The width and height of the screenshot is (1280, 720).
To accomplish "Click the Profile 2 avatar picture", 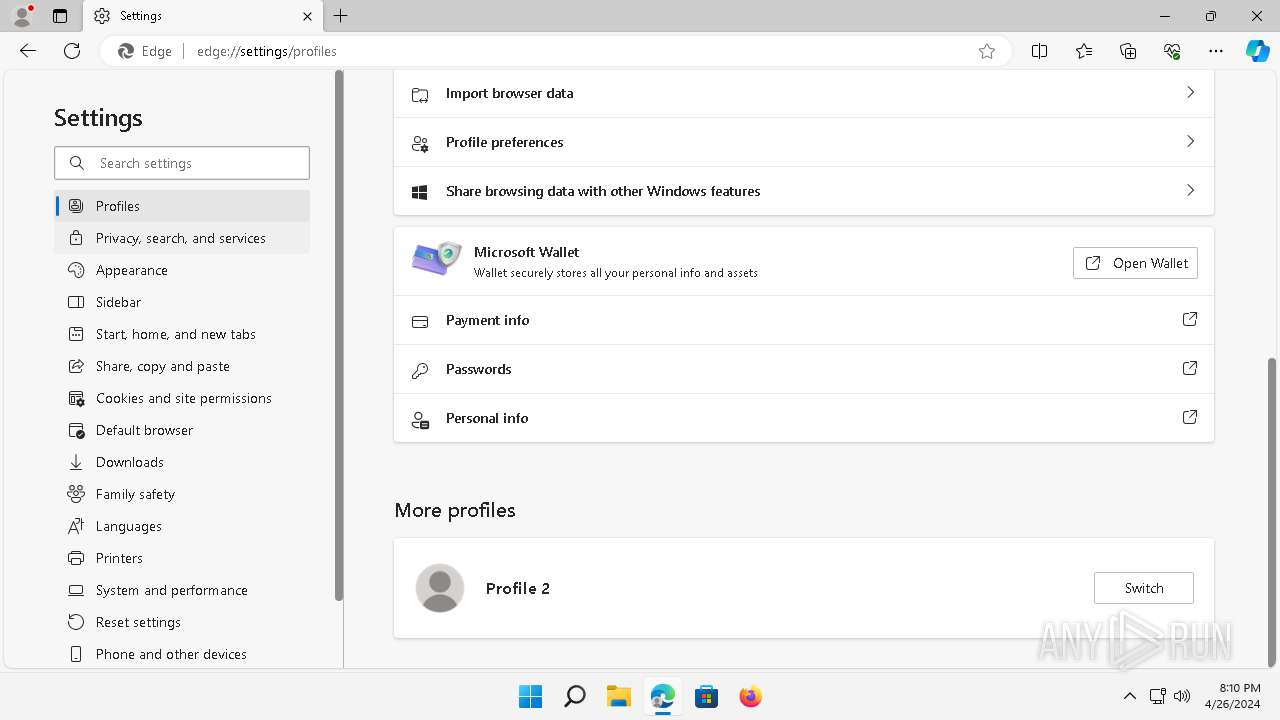I will (440, 588).
